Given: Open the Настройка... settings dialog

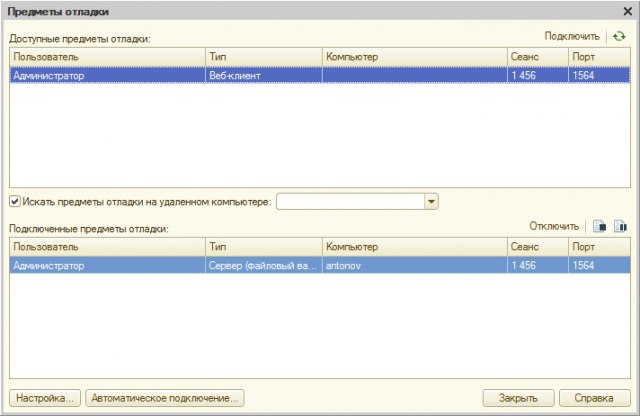Looking at the screenshot, I should click(x=45, y=398).
